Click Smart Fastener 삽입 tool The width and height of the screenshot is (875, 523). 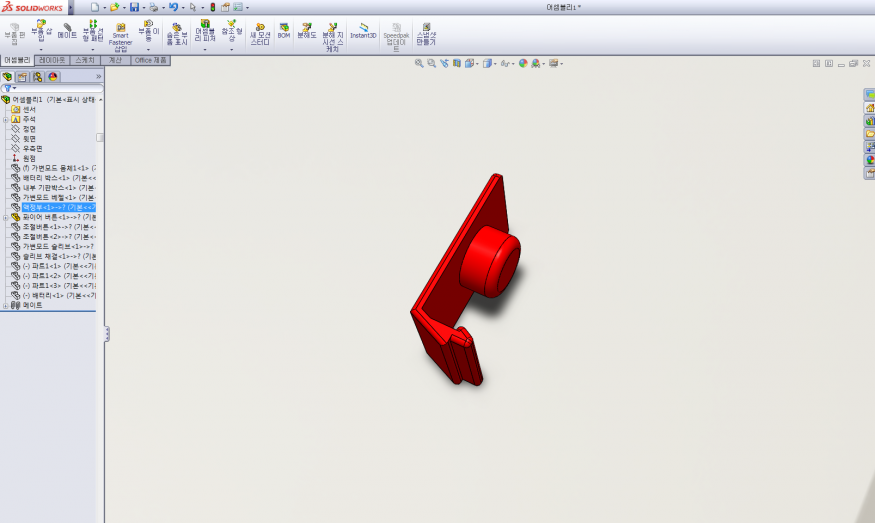121,37
